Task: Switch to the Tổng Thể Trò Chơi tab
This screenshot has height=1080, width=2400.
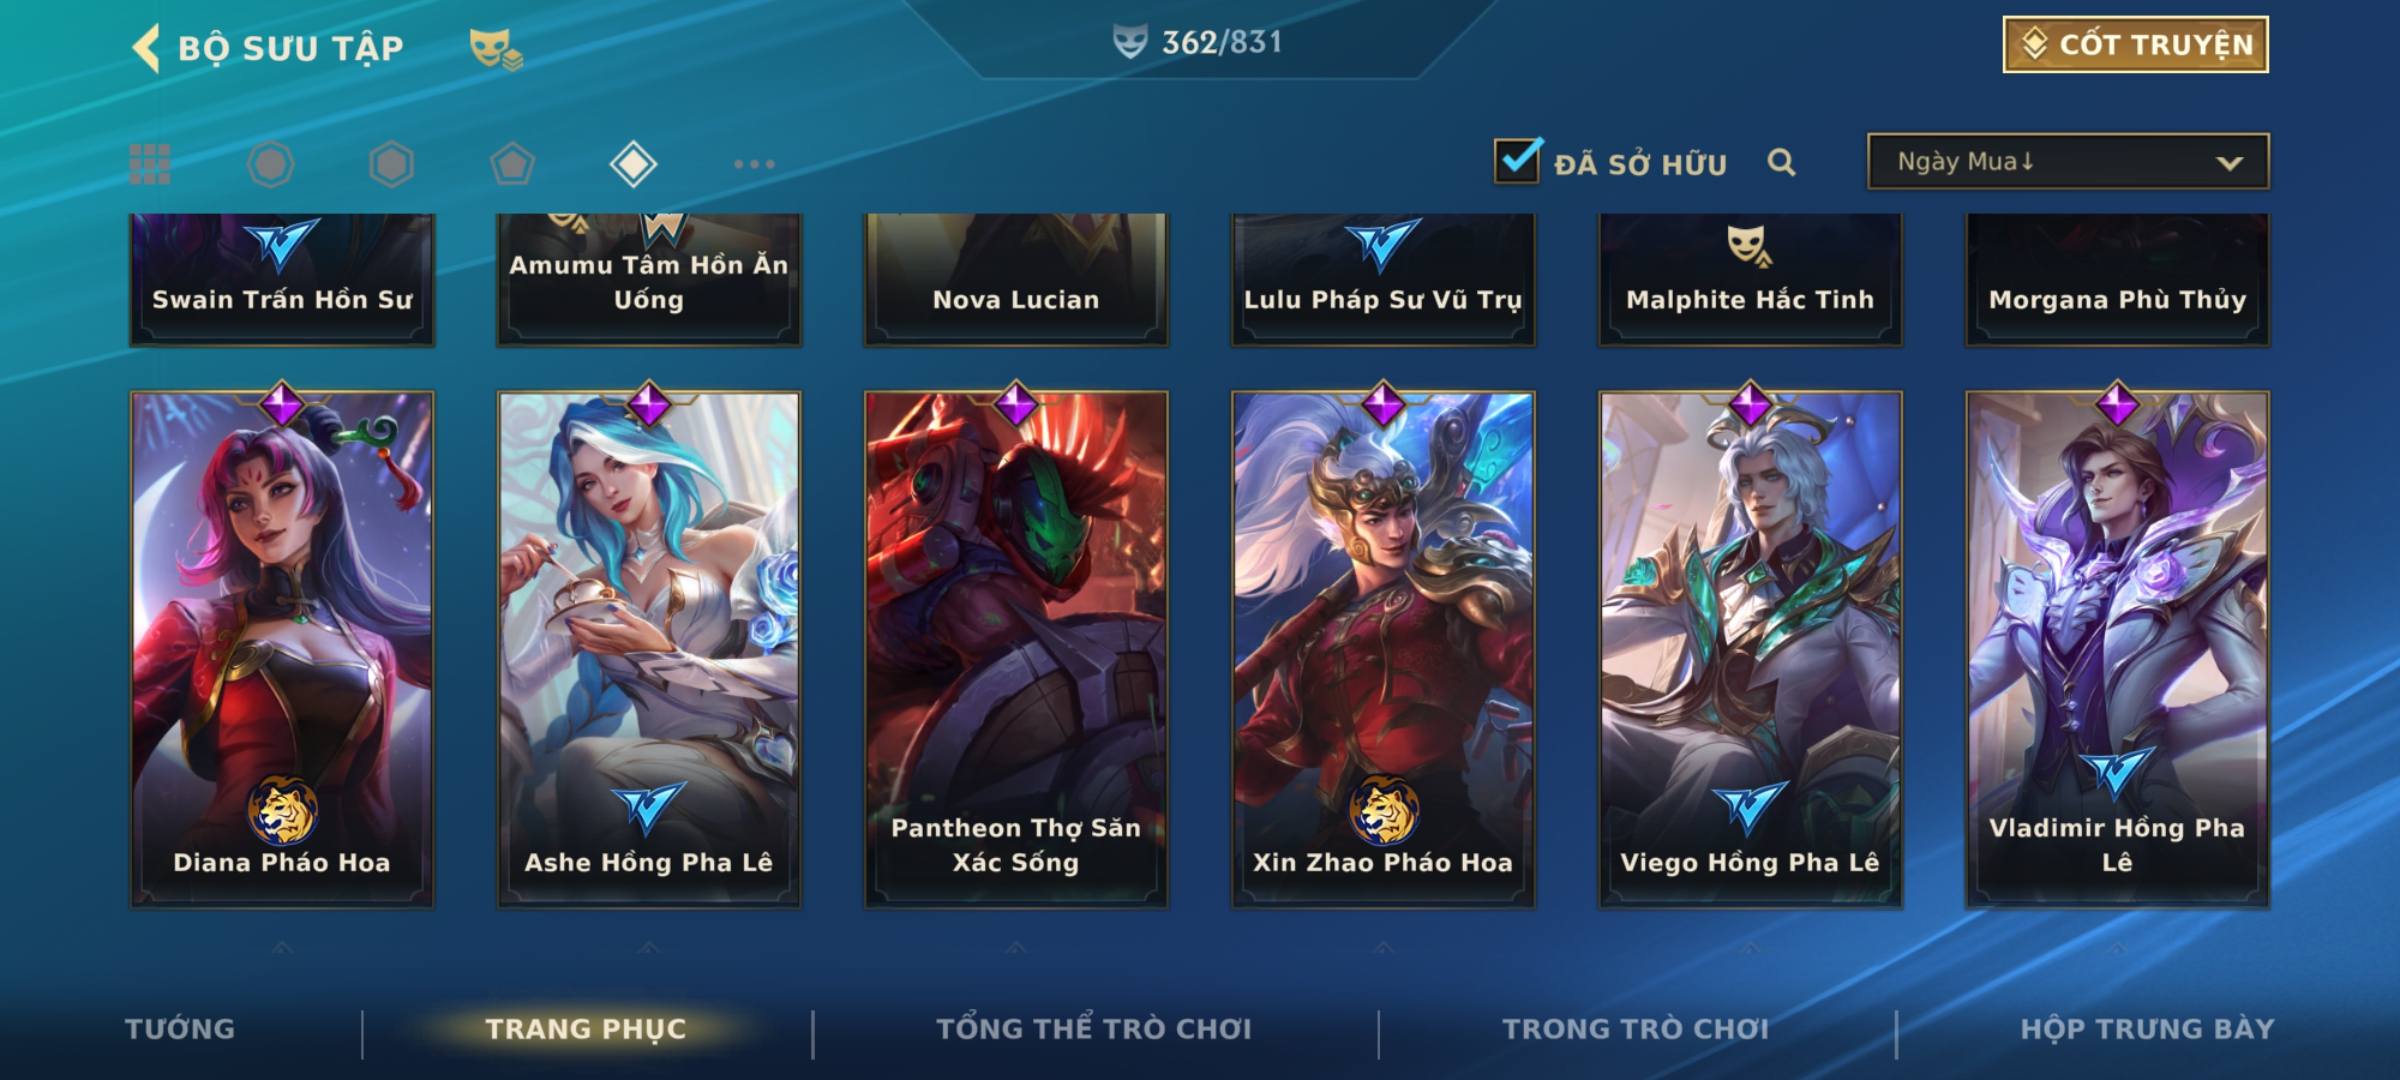Action: pos(1094,1029)
